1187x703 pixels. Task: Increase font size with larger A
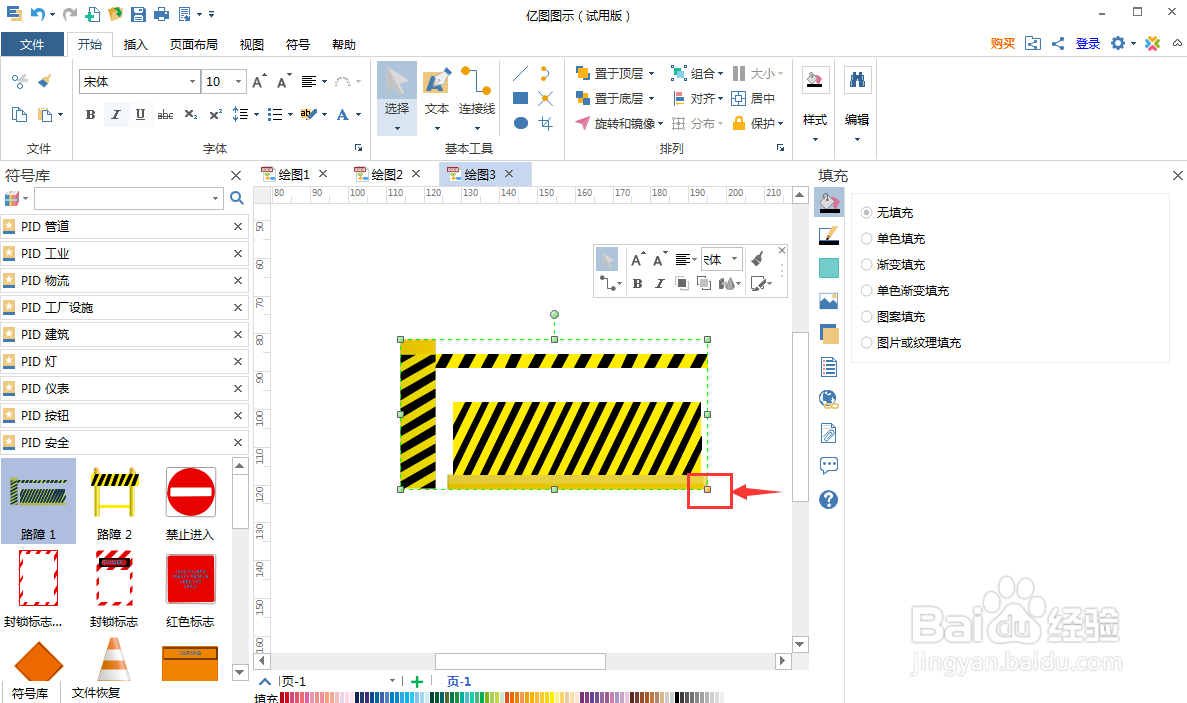(x=258, y=81)
